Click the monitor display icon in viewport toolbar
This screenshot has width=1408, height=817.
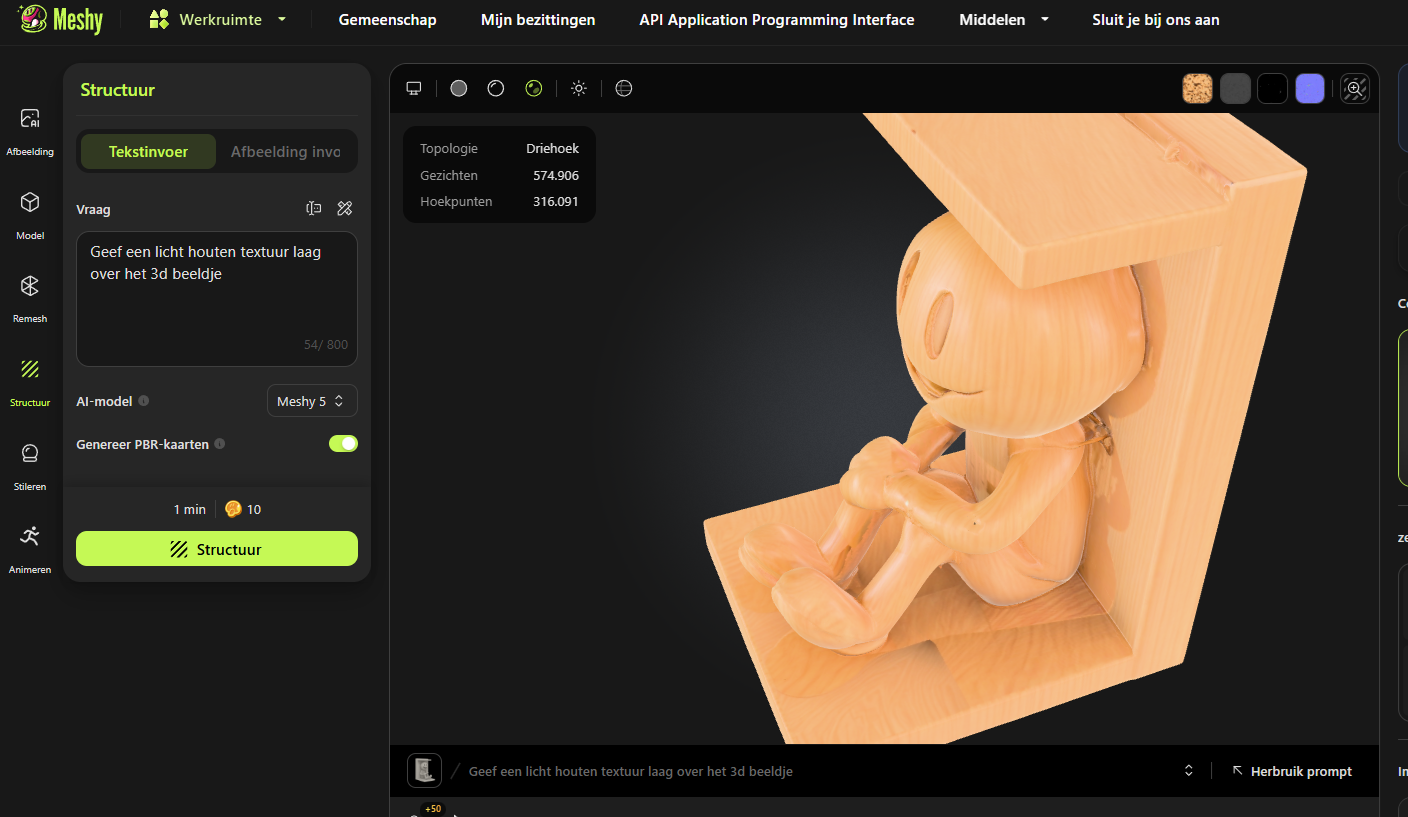tap(414, 88)
